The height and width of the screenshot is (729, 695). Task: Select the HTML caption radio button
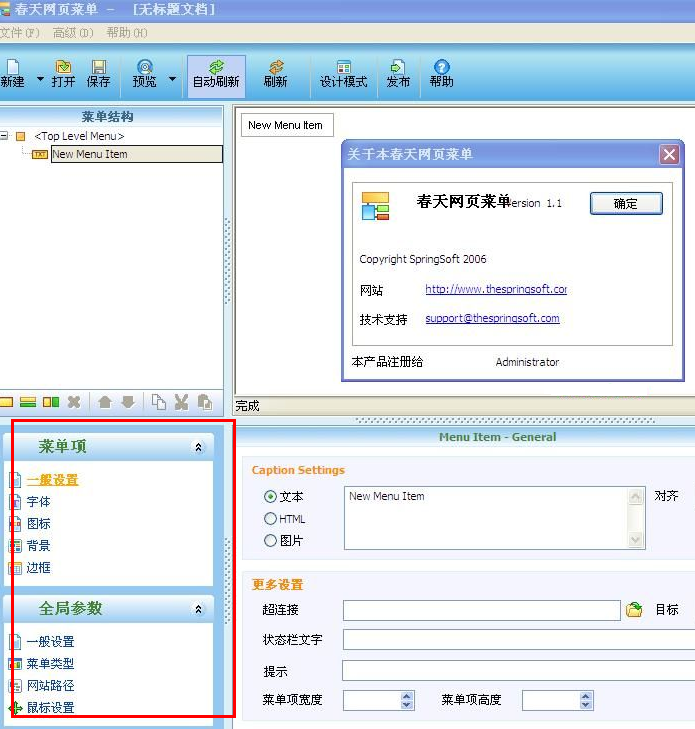point(270,518)
